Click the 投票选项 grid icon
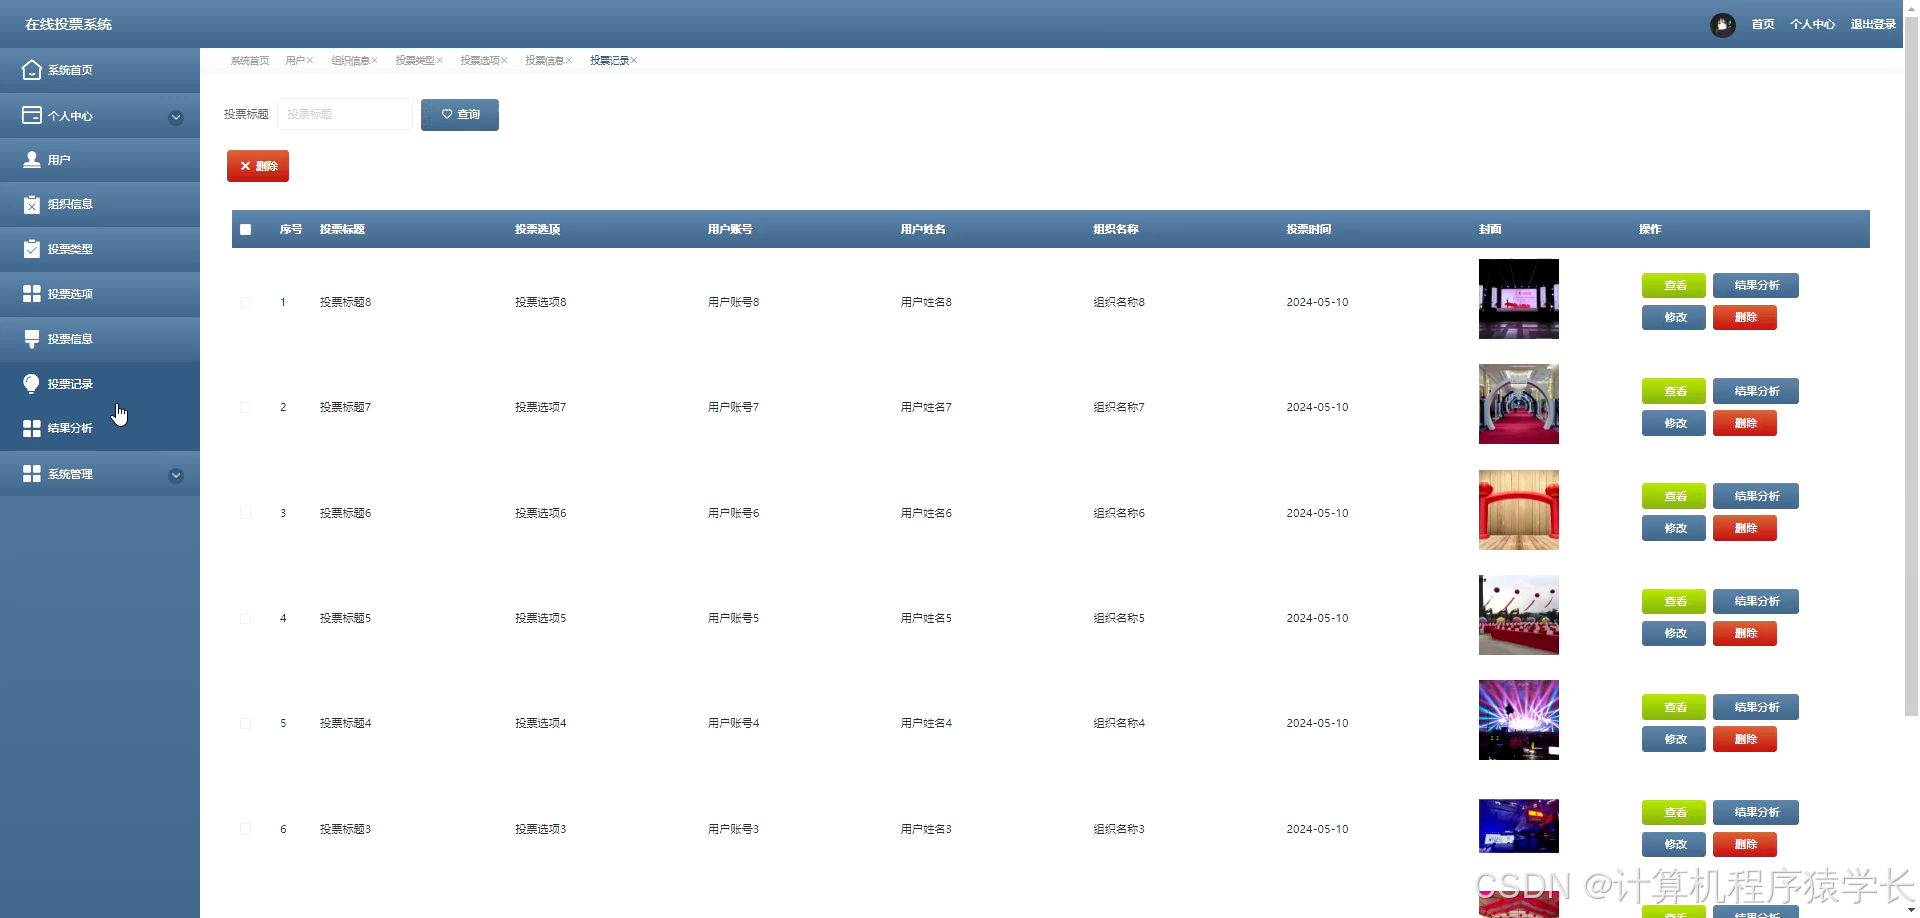Viewport: 1920px width, 918px height. [x=32, y=293]
